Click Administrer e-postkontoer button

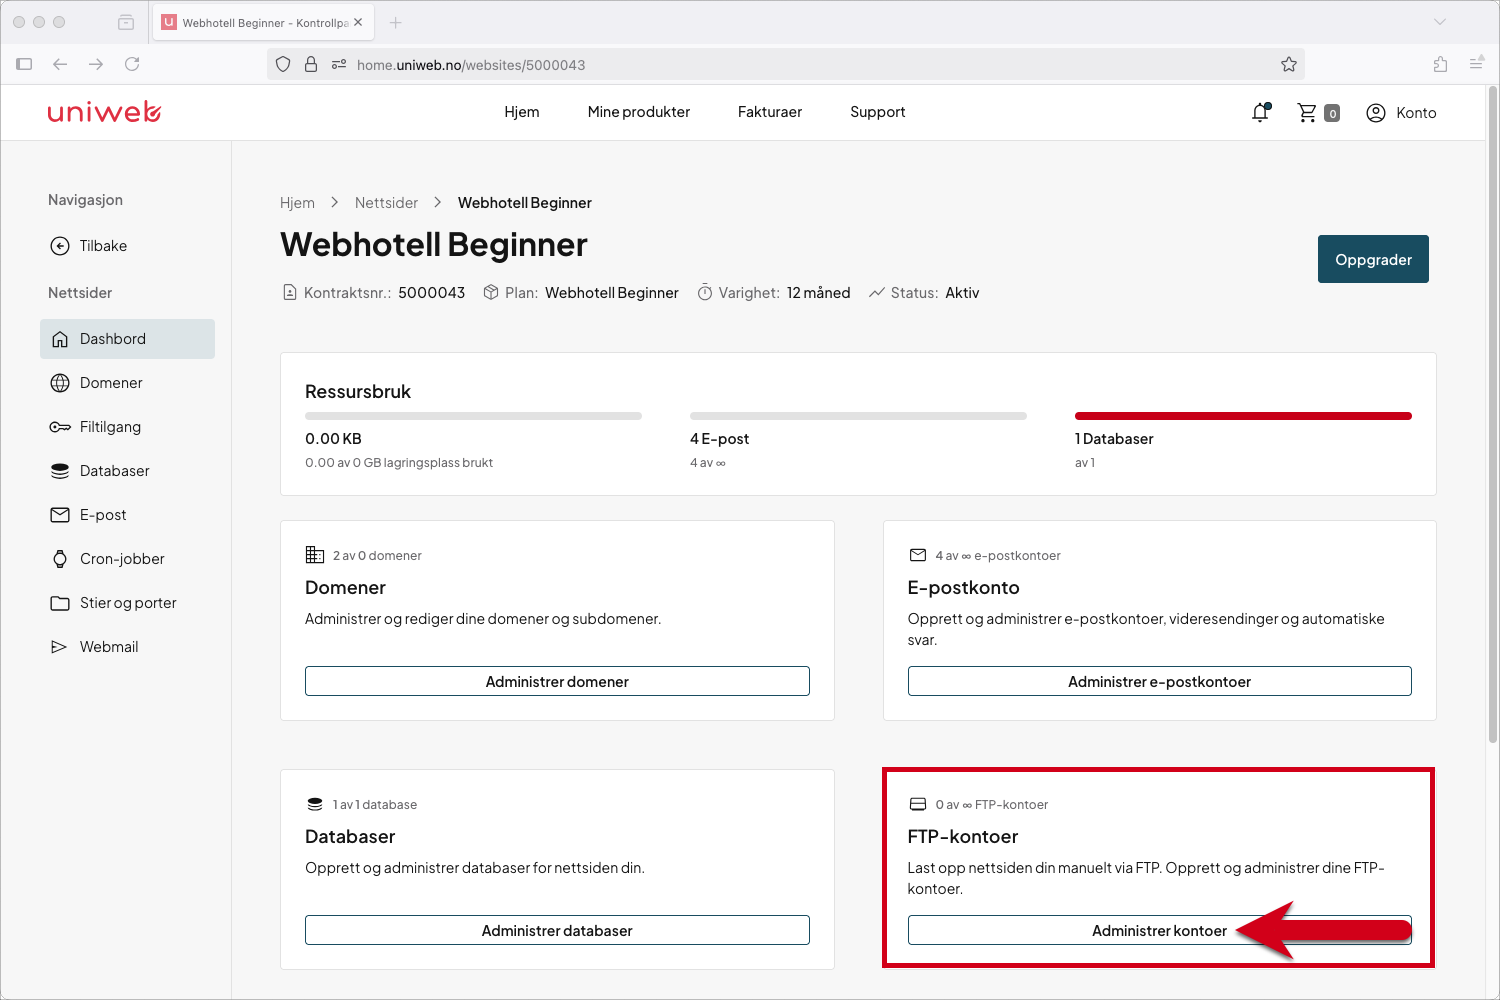(x=1159, y=681)
